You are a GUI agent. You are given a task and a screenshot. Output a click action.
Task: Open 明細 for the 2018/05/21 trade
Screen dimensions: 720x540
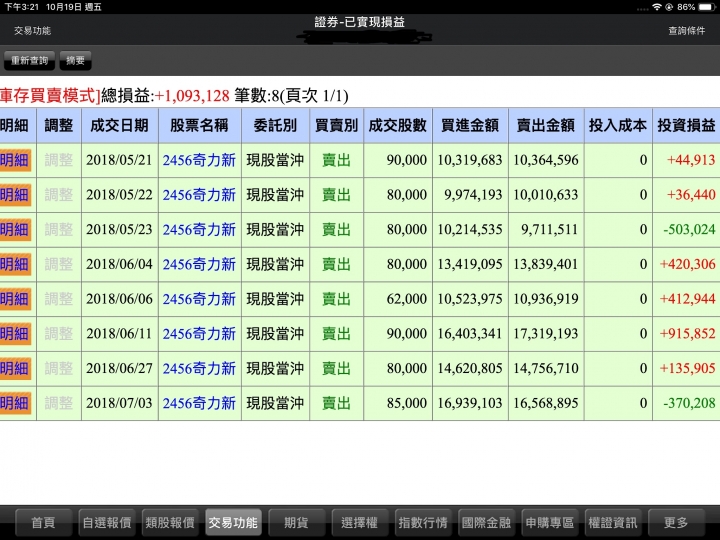(x=15, y=160)
